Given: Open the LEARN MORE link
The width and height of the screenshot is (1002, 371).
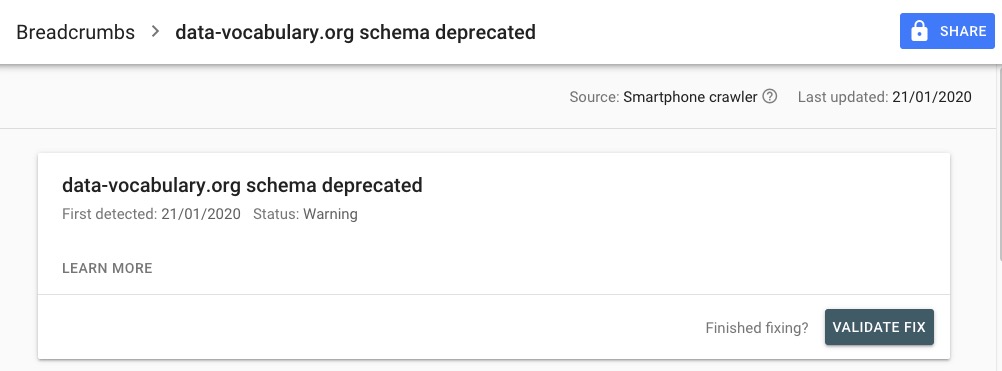Looking at the screenshot, I should [x=107, y=268].
